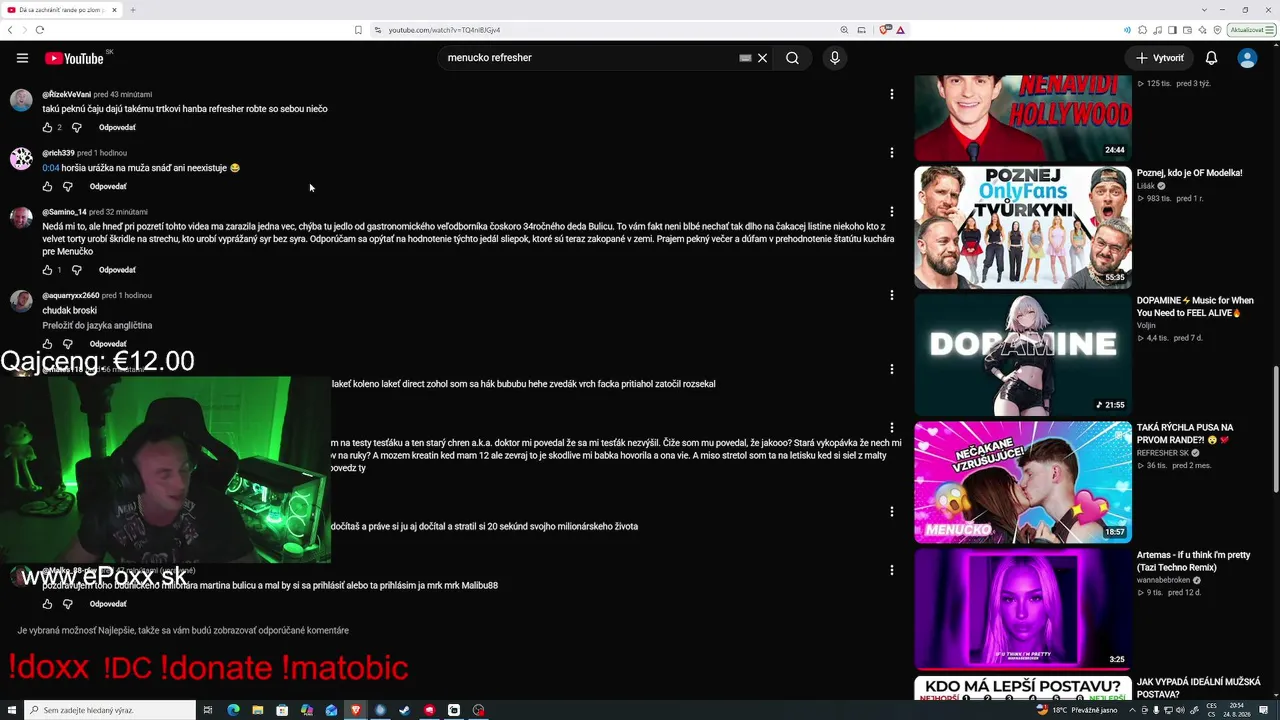This screenshot has height=720, width=1280.
Task: Open the notifications bell
Action: [x=1211, y=58]
